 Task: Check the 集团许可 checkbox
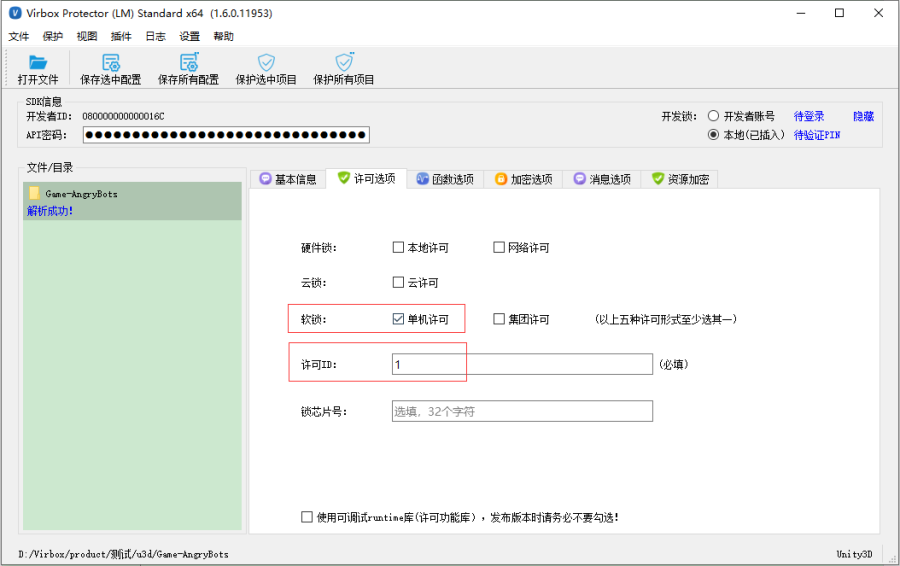click(x=499, y=319)
